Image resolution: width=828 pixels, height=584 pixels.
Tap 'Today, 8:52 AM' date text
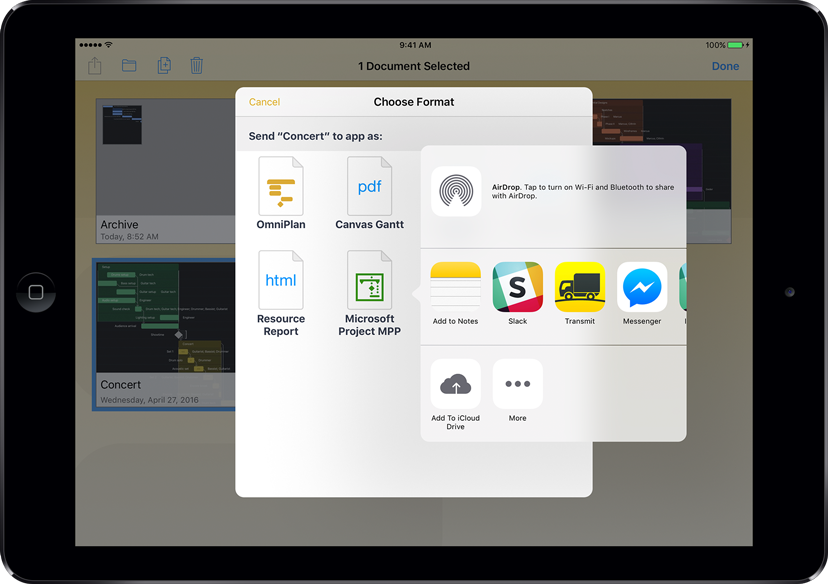tap(129, 237)
